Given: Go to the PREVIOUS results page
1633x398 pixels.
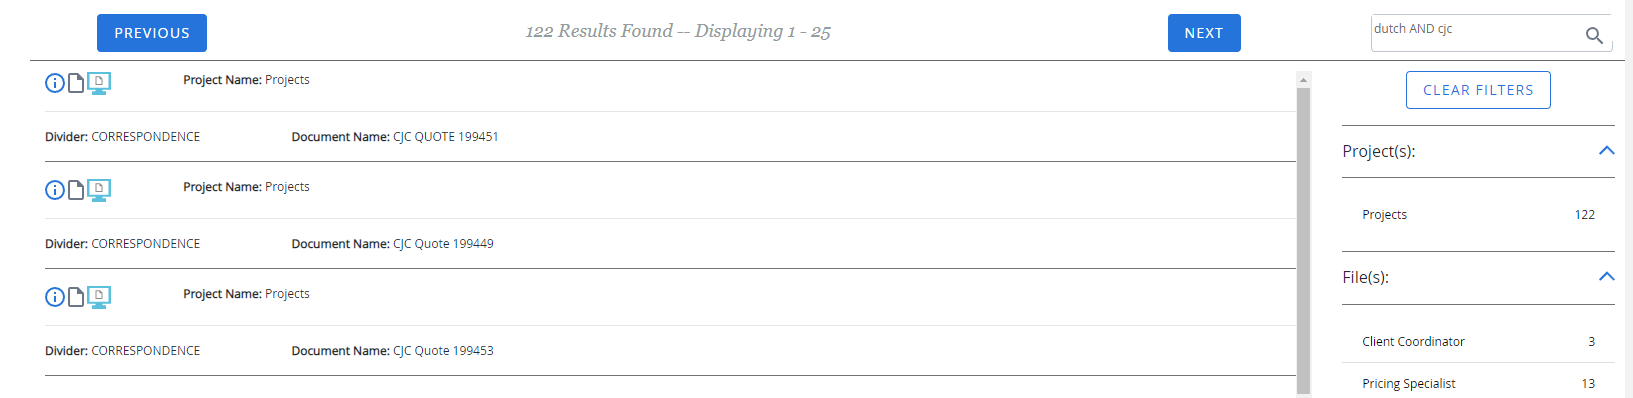Looking at the screenshot, I should point(152,33).
